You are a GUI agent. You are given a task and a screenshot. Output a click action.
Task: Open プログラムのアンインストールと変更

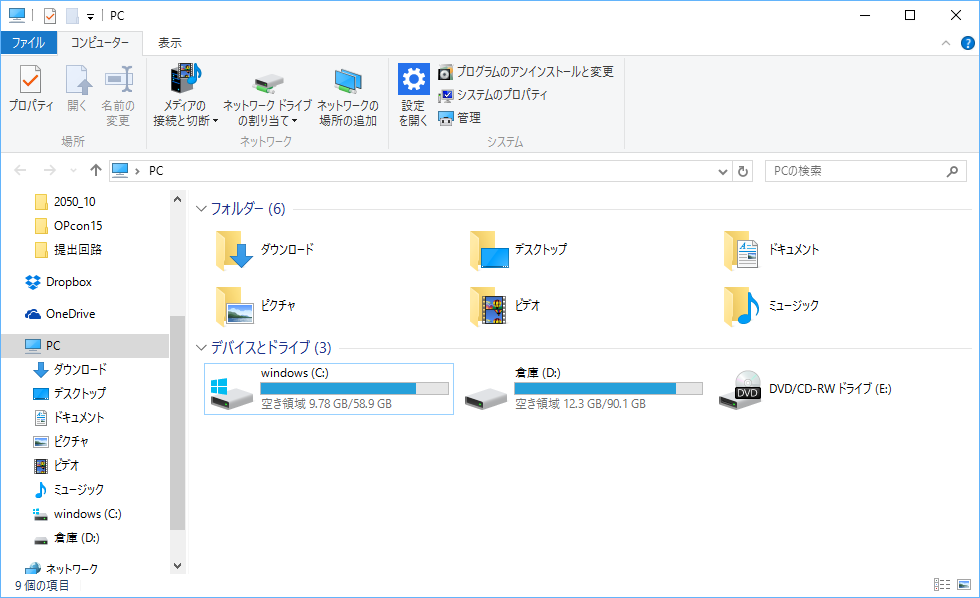coord(526,72)
